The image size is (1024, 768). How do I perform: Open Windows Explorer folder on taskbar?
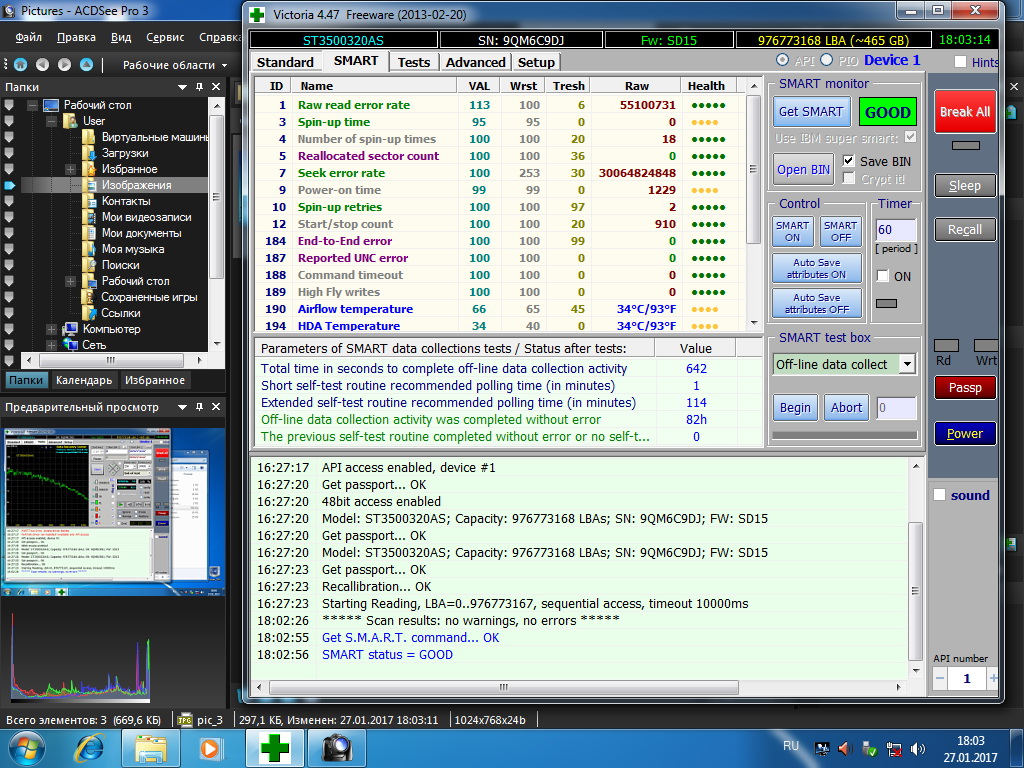pyautogui.click(x=150, y=748)
